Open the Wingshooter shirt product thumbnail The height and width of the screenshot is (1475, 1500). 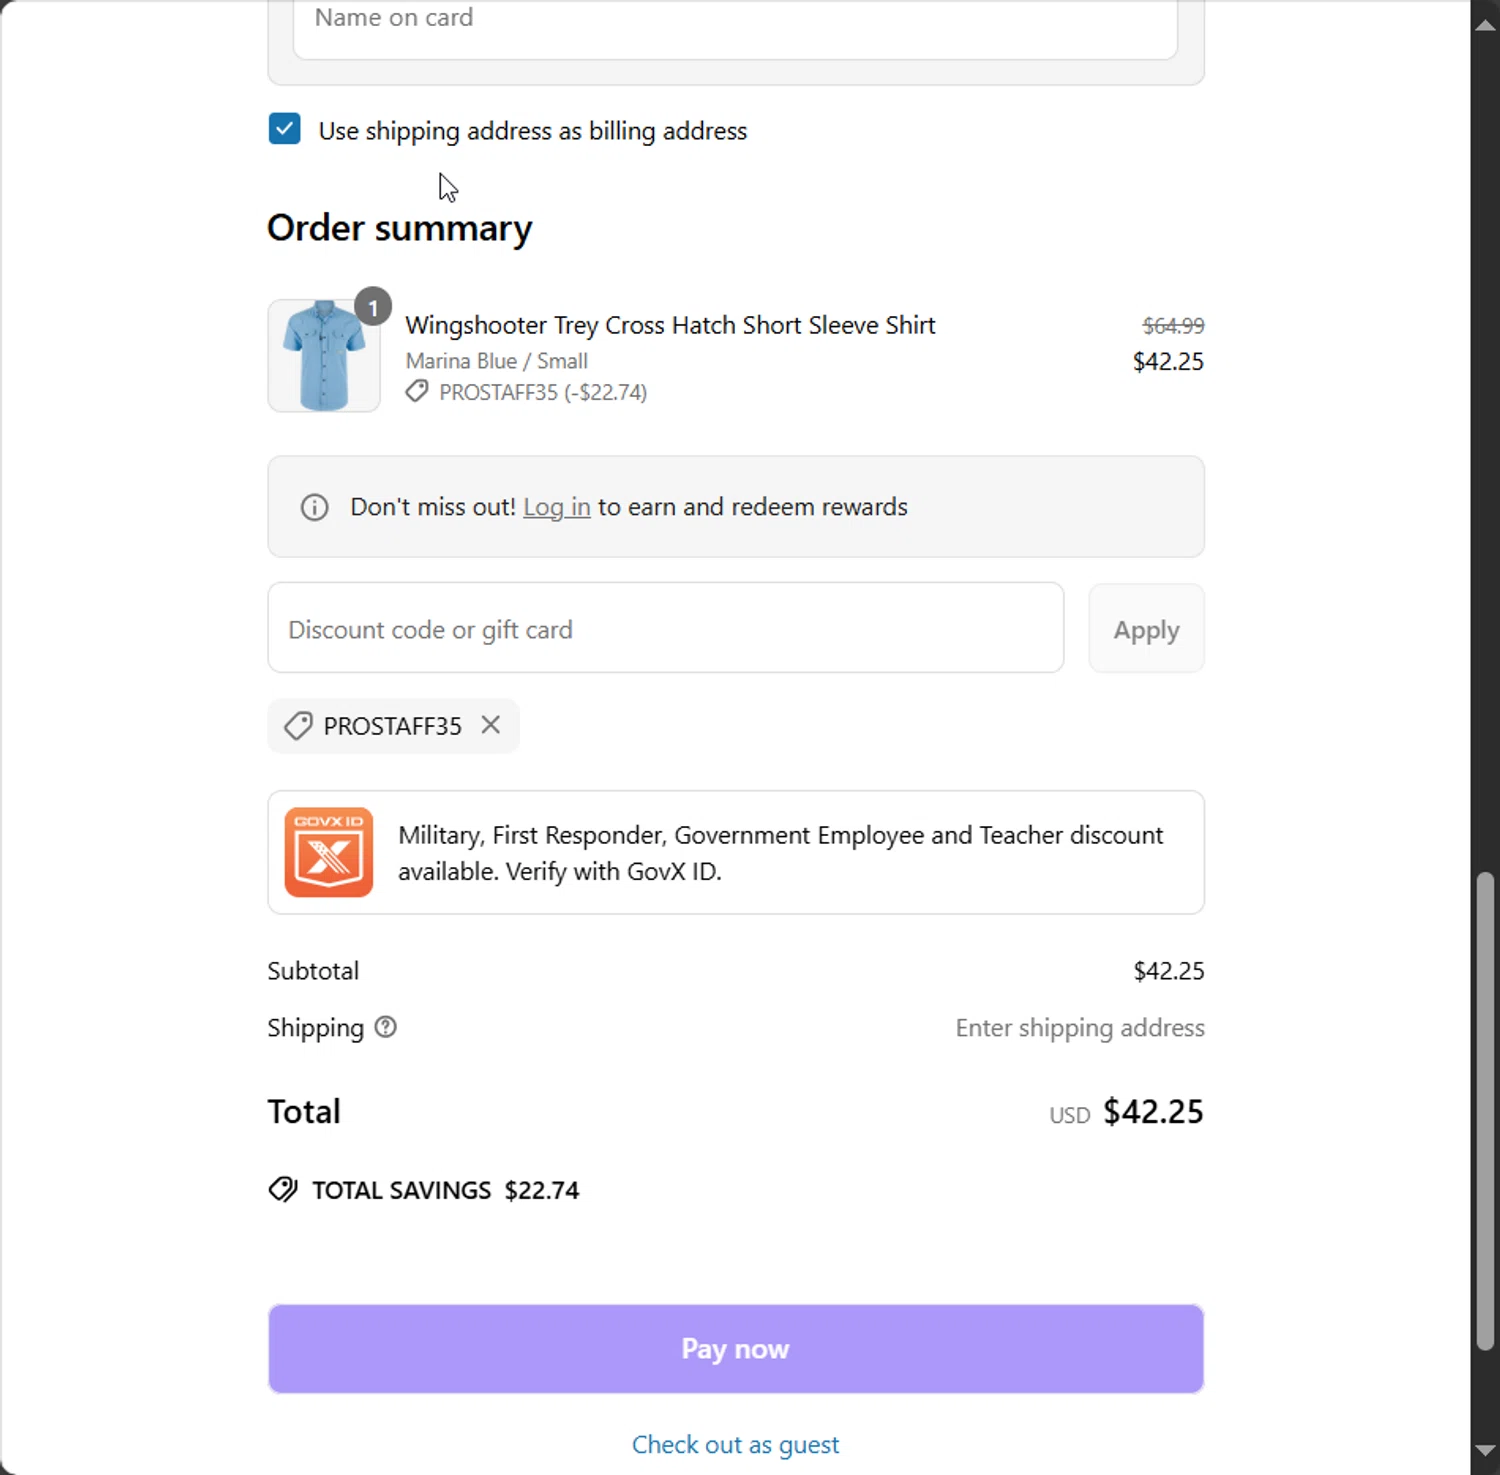[x=324, y=356]
